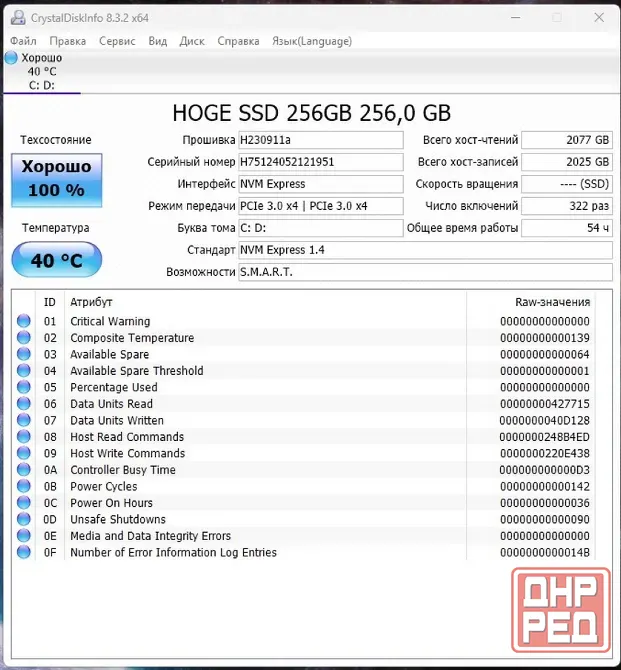Click the CrystalDiskInfo title bar app icon
621x670 pixels.
pyautogui.click(x=18, y=18)
